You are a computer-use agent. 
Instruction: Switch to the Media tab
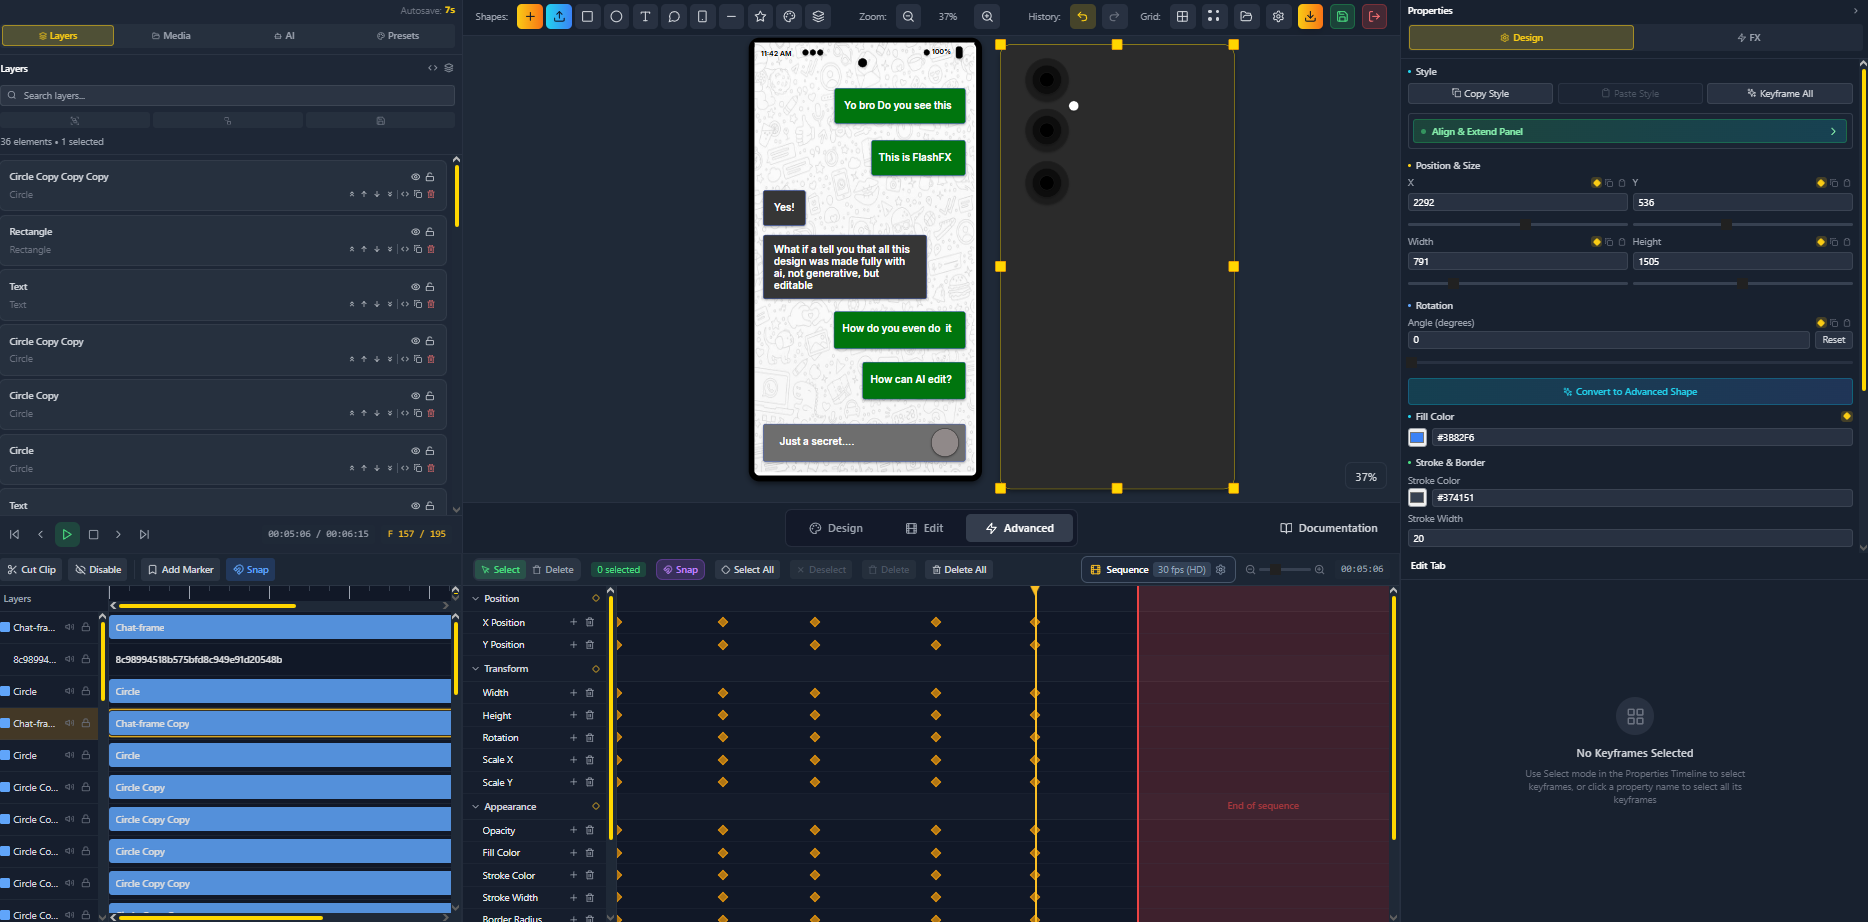[x=171, y=35]
